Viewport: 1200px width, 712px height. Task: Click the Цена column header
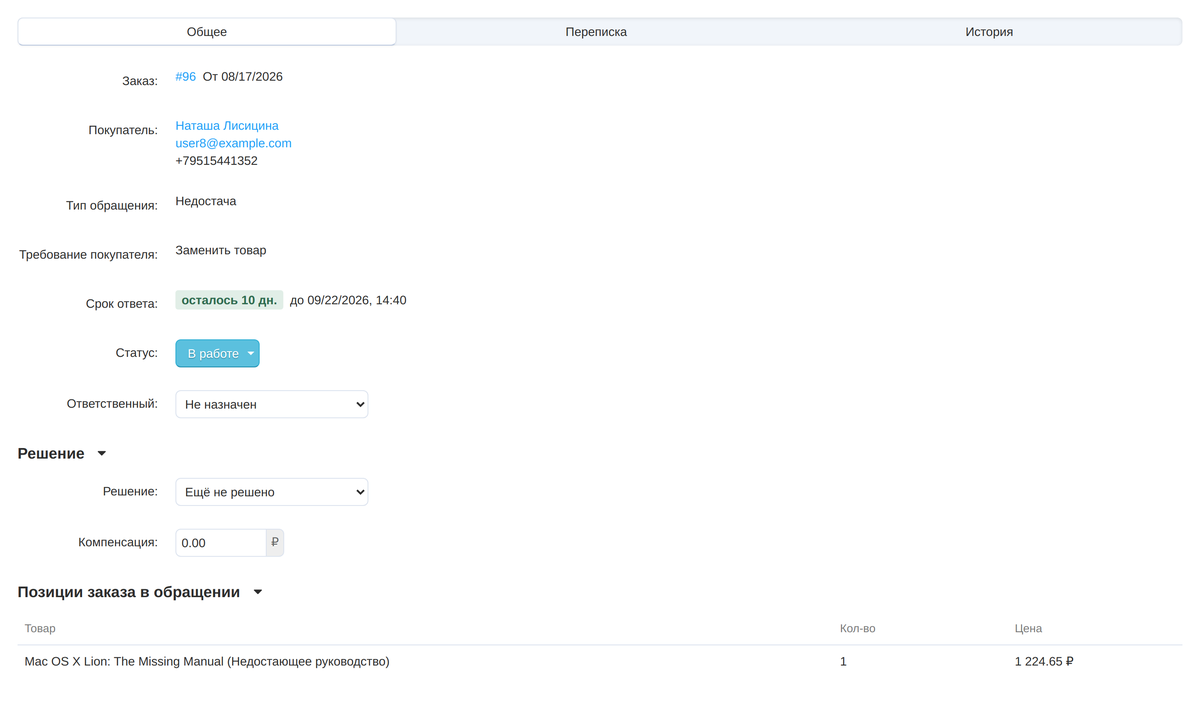1028,629
